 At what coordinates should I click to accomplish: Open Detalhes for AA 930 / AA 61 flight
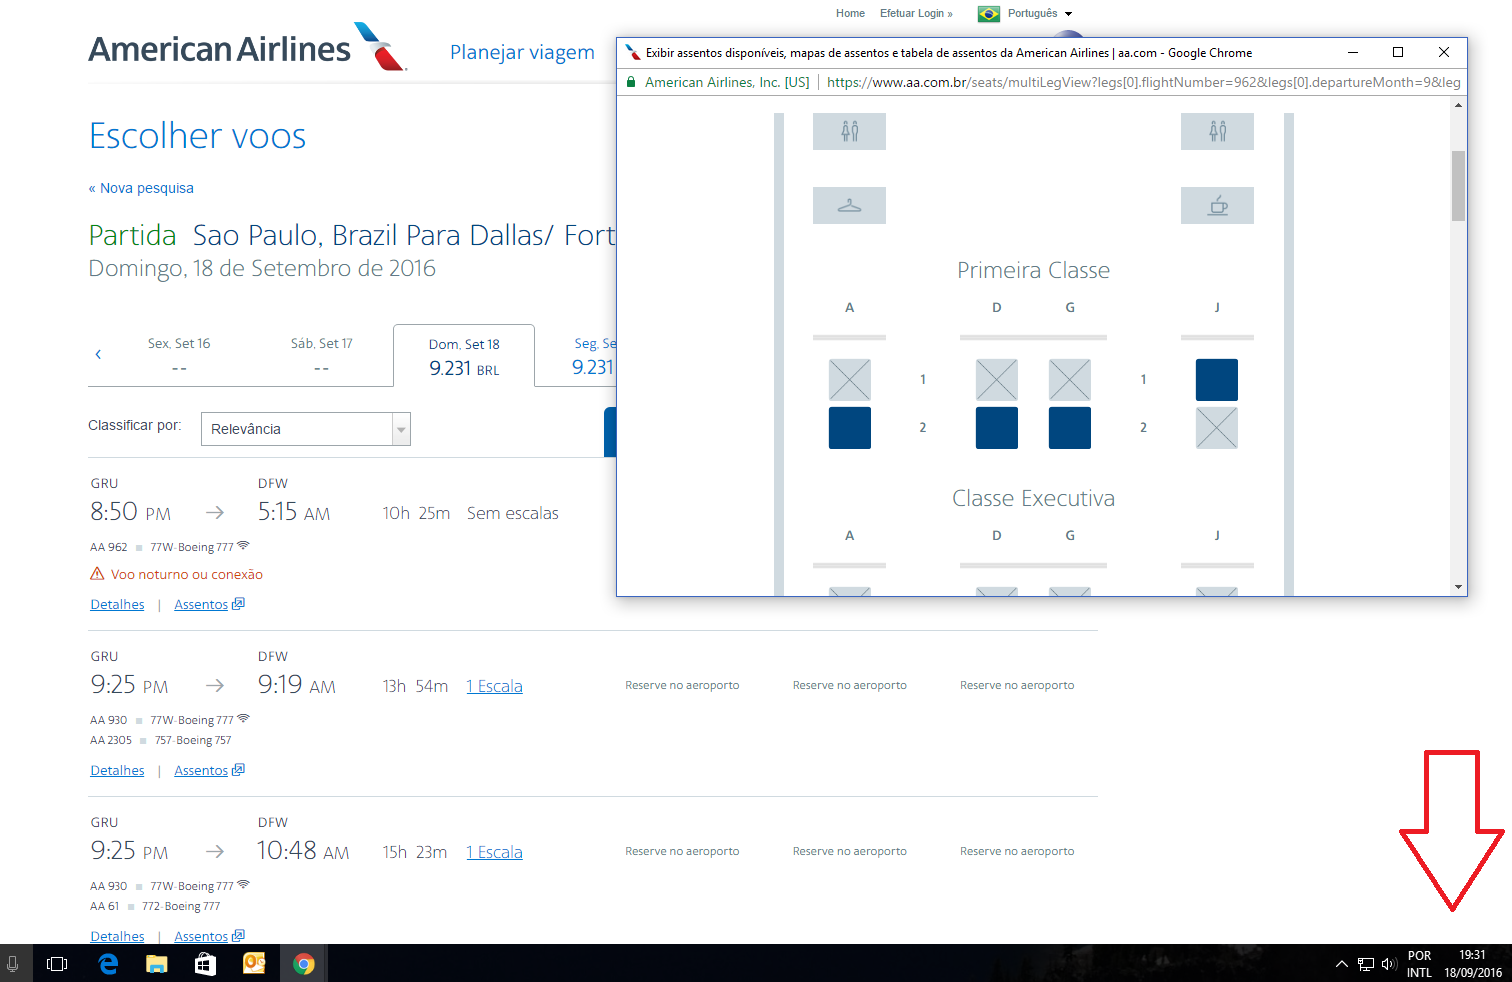pos(117,936)
